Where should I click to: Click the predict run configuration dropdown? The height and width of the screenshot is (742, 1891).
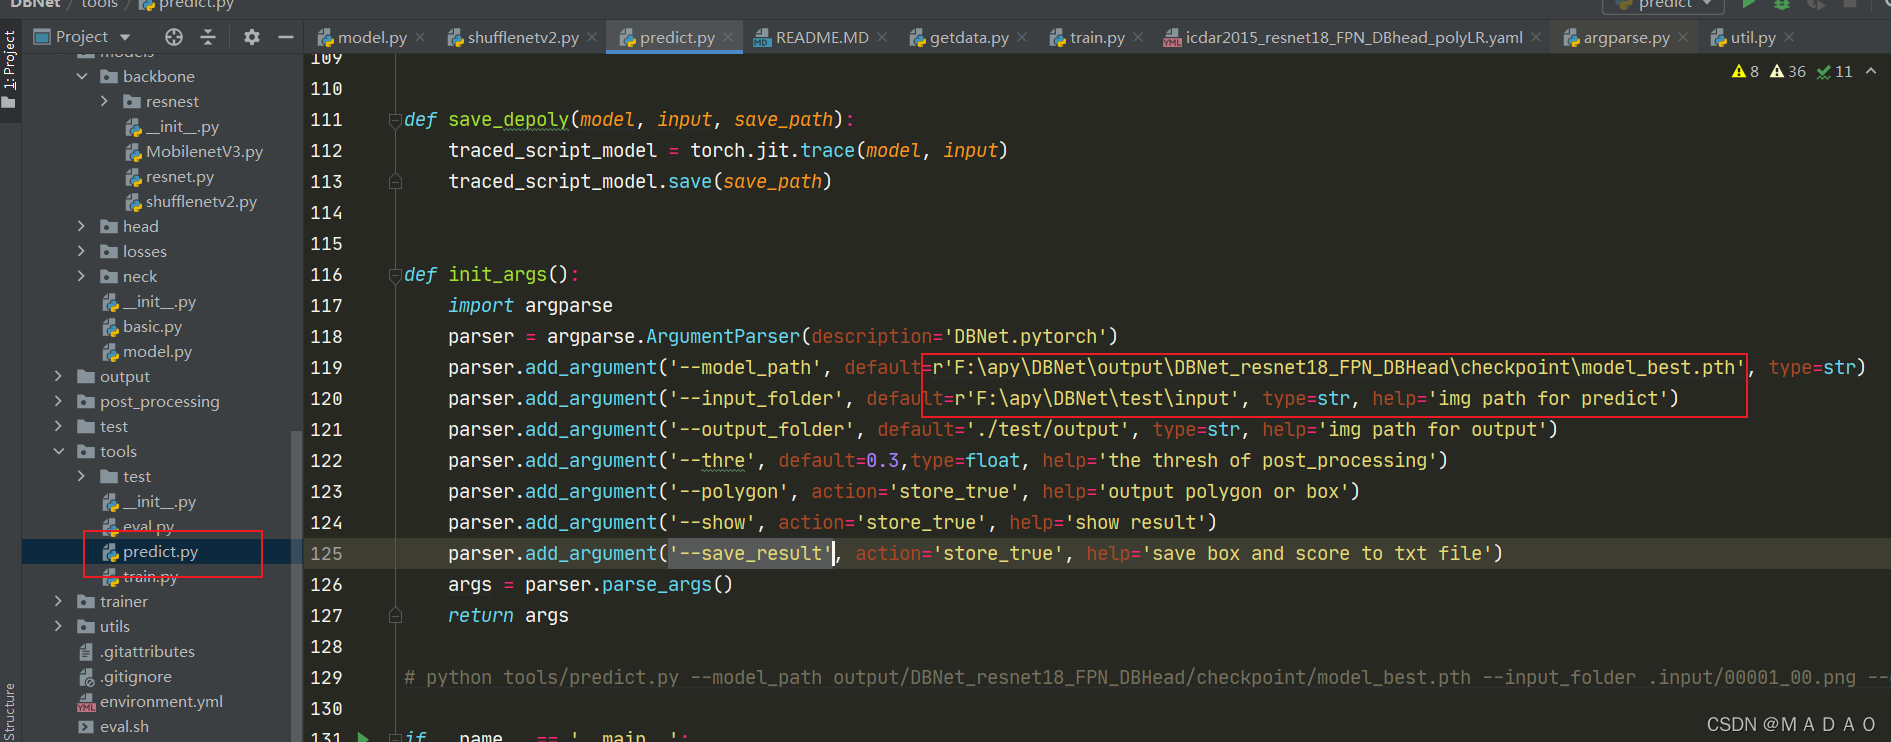[x=1664, y=5]
